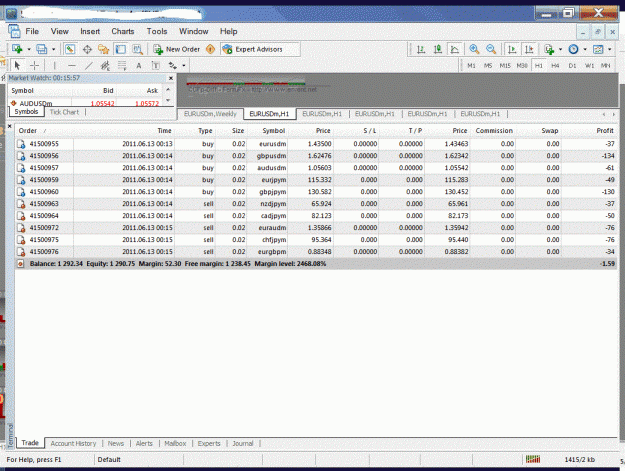The image size is (625, 471).
Task: Select the EURUSDm,Weekly chart tab
Action: coord(210,114)
